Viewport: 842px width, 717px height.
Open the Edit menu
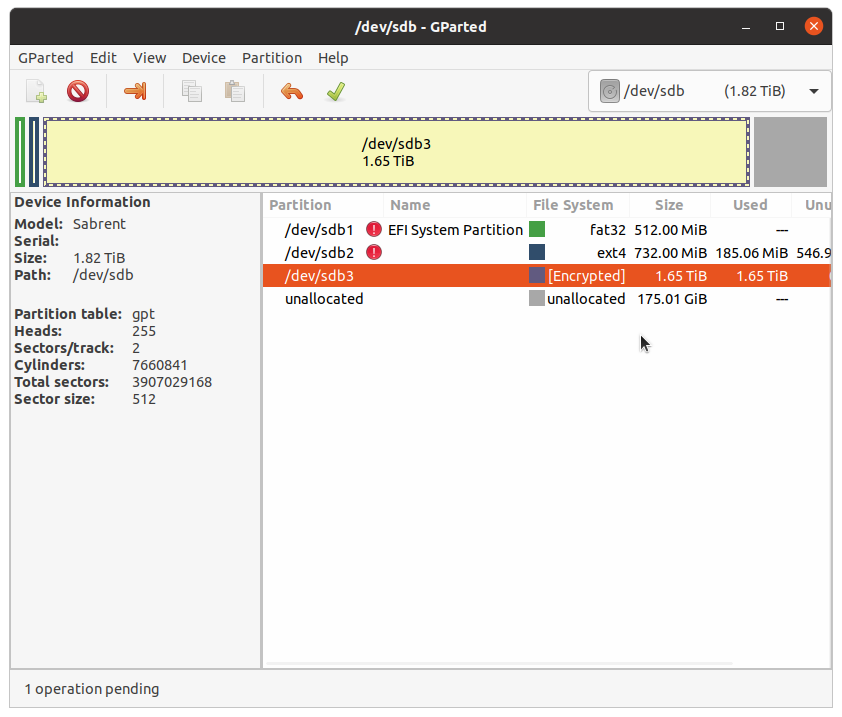103,58
